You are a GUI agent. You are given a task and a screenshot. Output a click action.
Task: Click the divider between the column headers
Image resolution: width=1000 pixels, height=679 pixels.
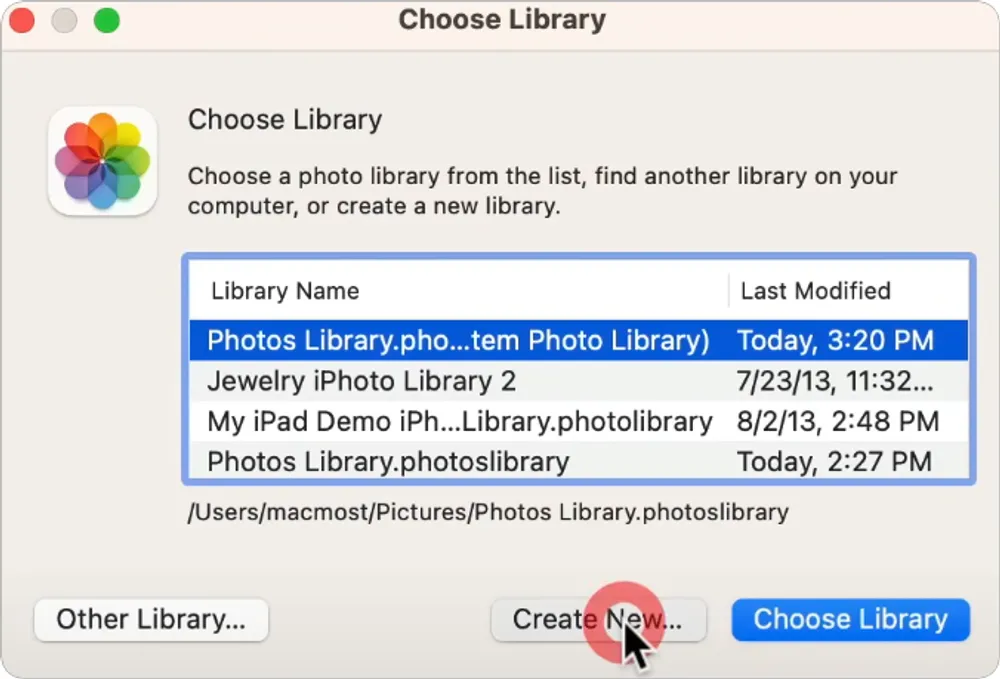point(729,291)
